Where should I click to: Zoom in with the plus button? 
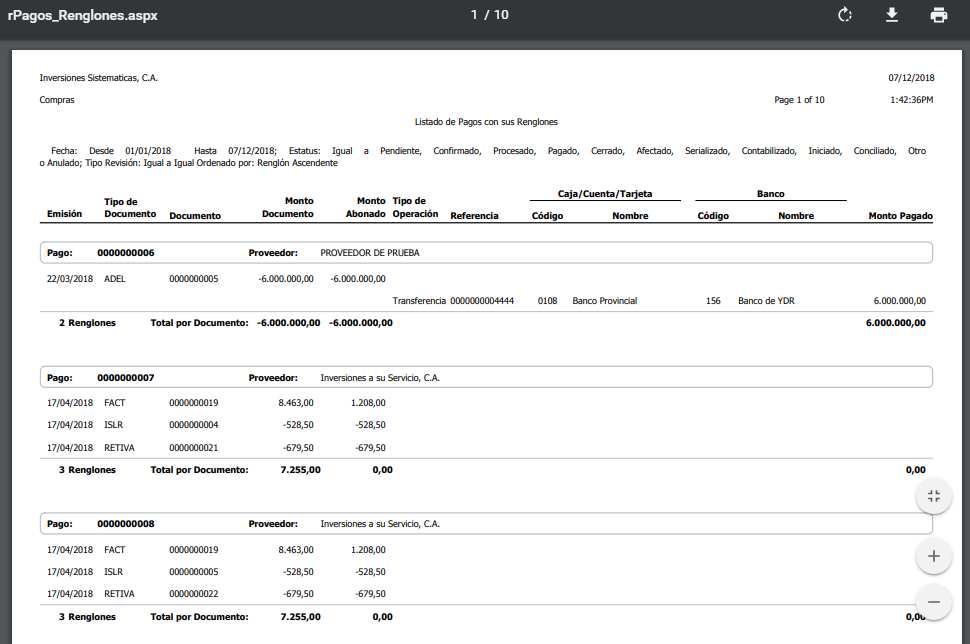coord(933,556)
